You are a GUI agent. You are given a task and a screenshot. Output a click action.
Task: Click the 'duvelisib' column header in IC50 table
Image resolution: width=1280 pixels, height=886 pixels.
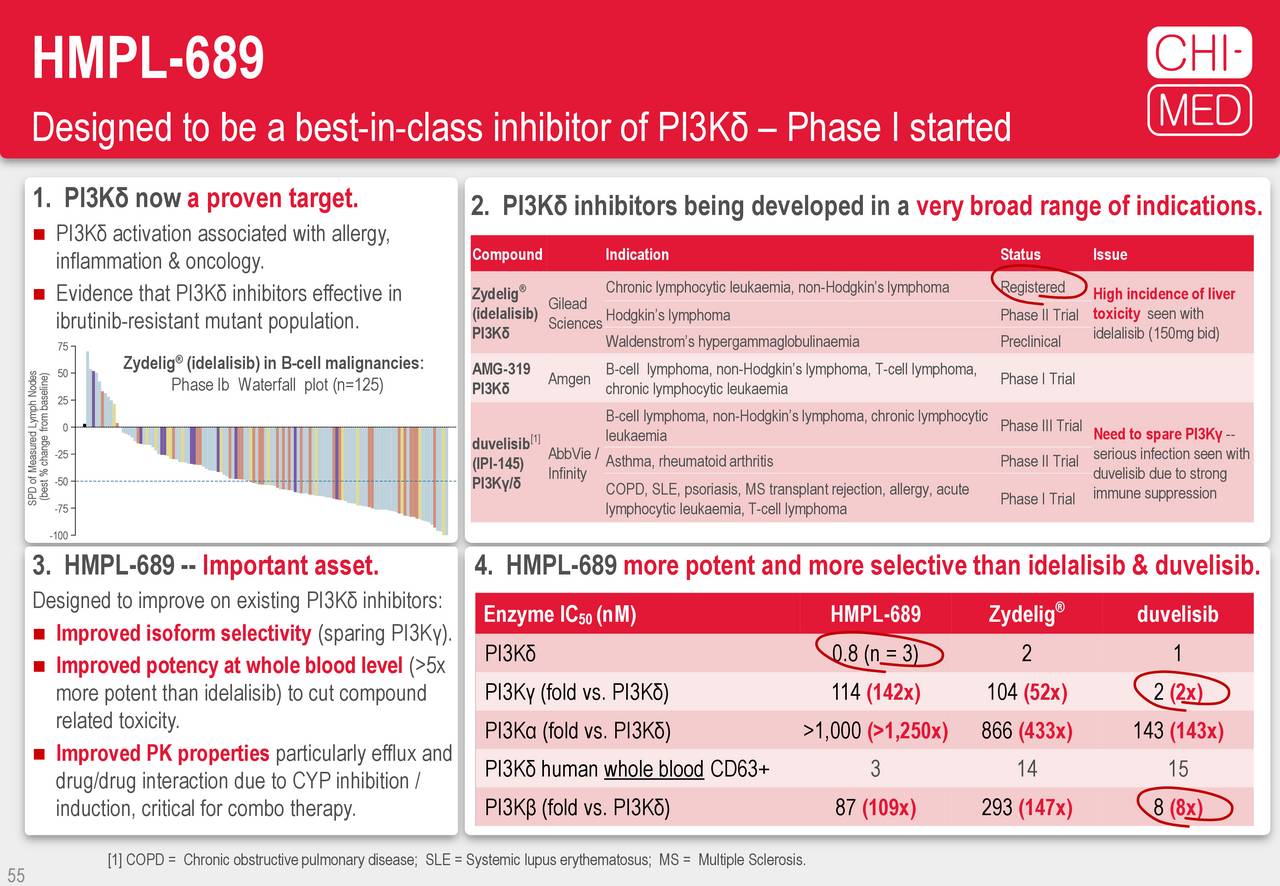[1177, 614]
